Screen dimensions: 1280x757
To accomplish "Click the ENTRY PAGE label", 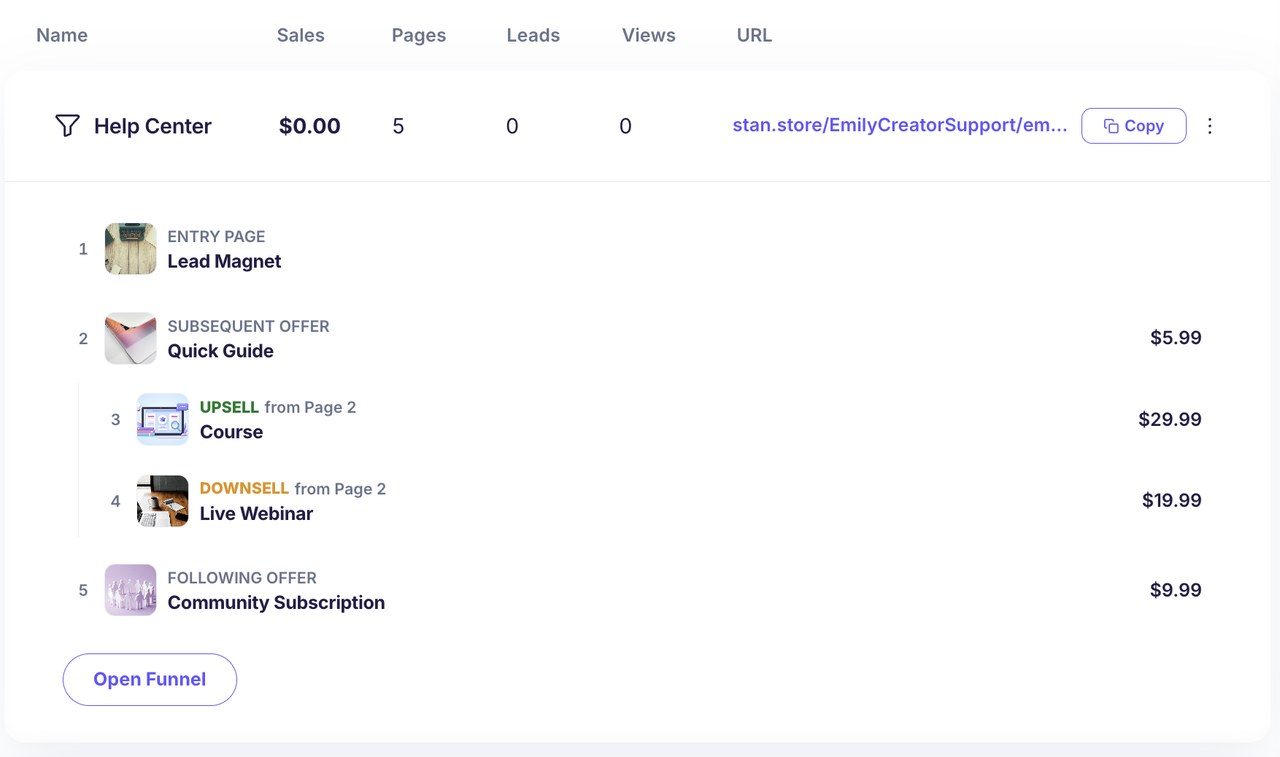I will pos(216,237).
